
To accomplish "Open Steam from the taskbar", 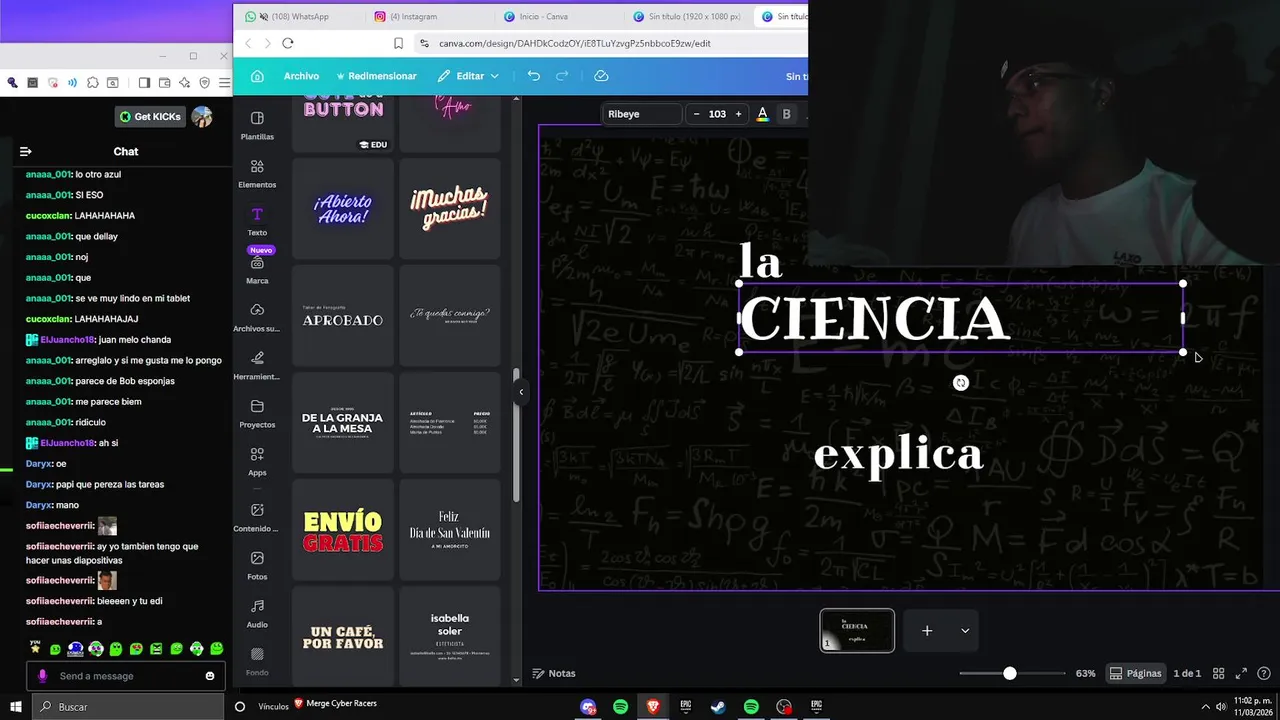I will (718, 707).
